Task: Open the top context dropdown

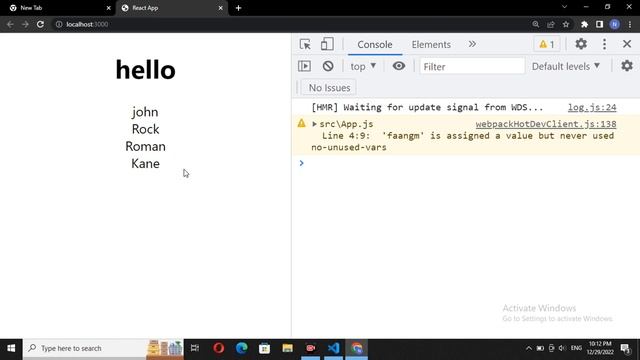Action: pyautogui.click(x=363, y=66)
